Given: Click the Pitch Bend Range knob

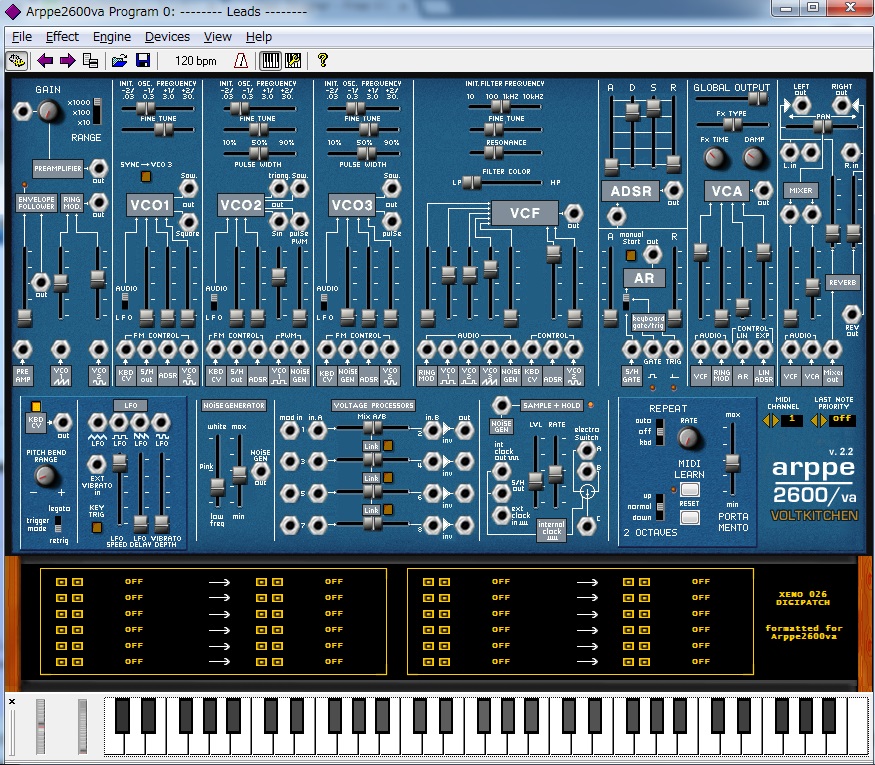Looking at the screenshot, I should point(45,476).
